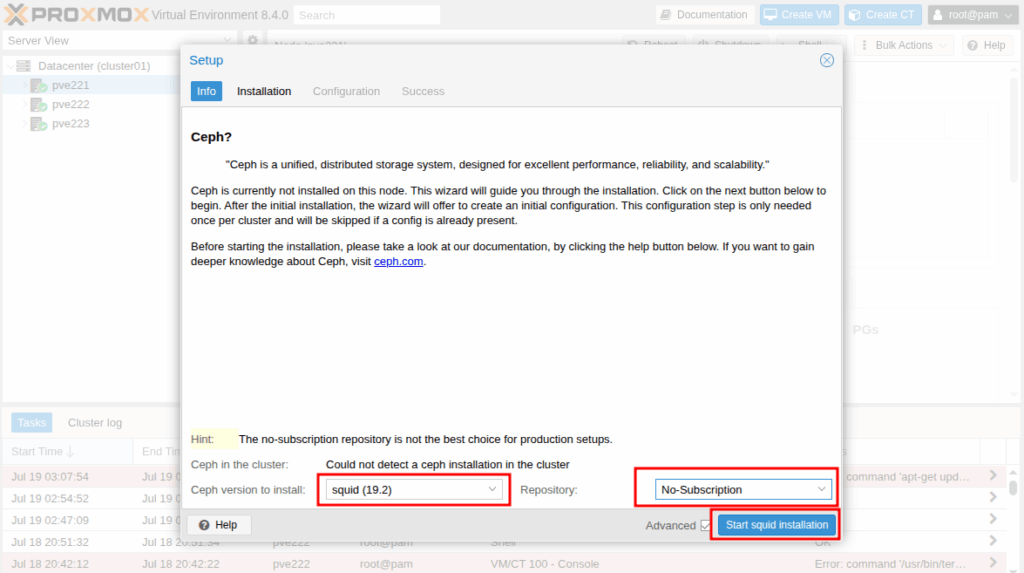1024x573 pixels.
Task: Open the Ceph version to install dropdown
Action: 414,489
